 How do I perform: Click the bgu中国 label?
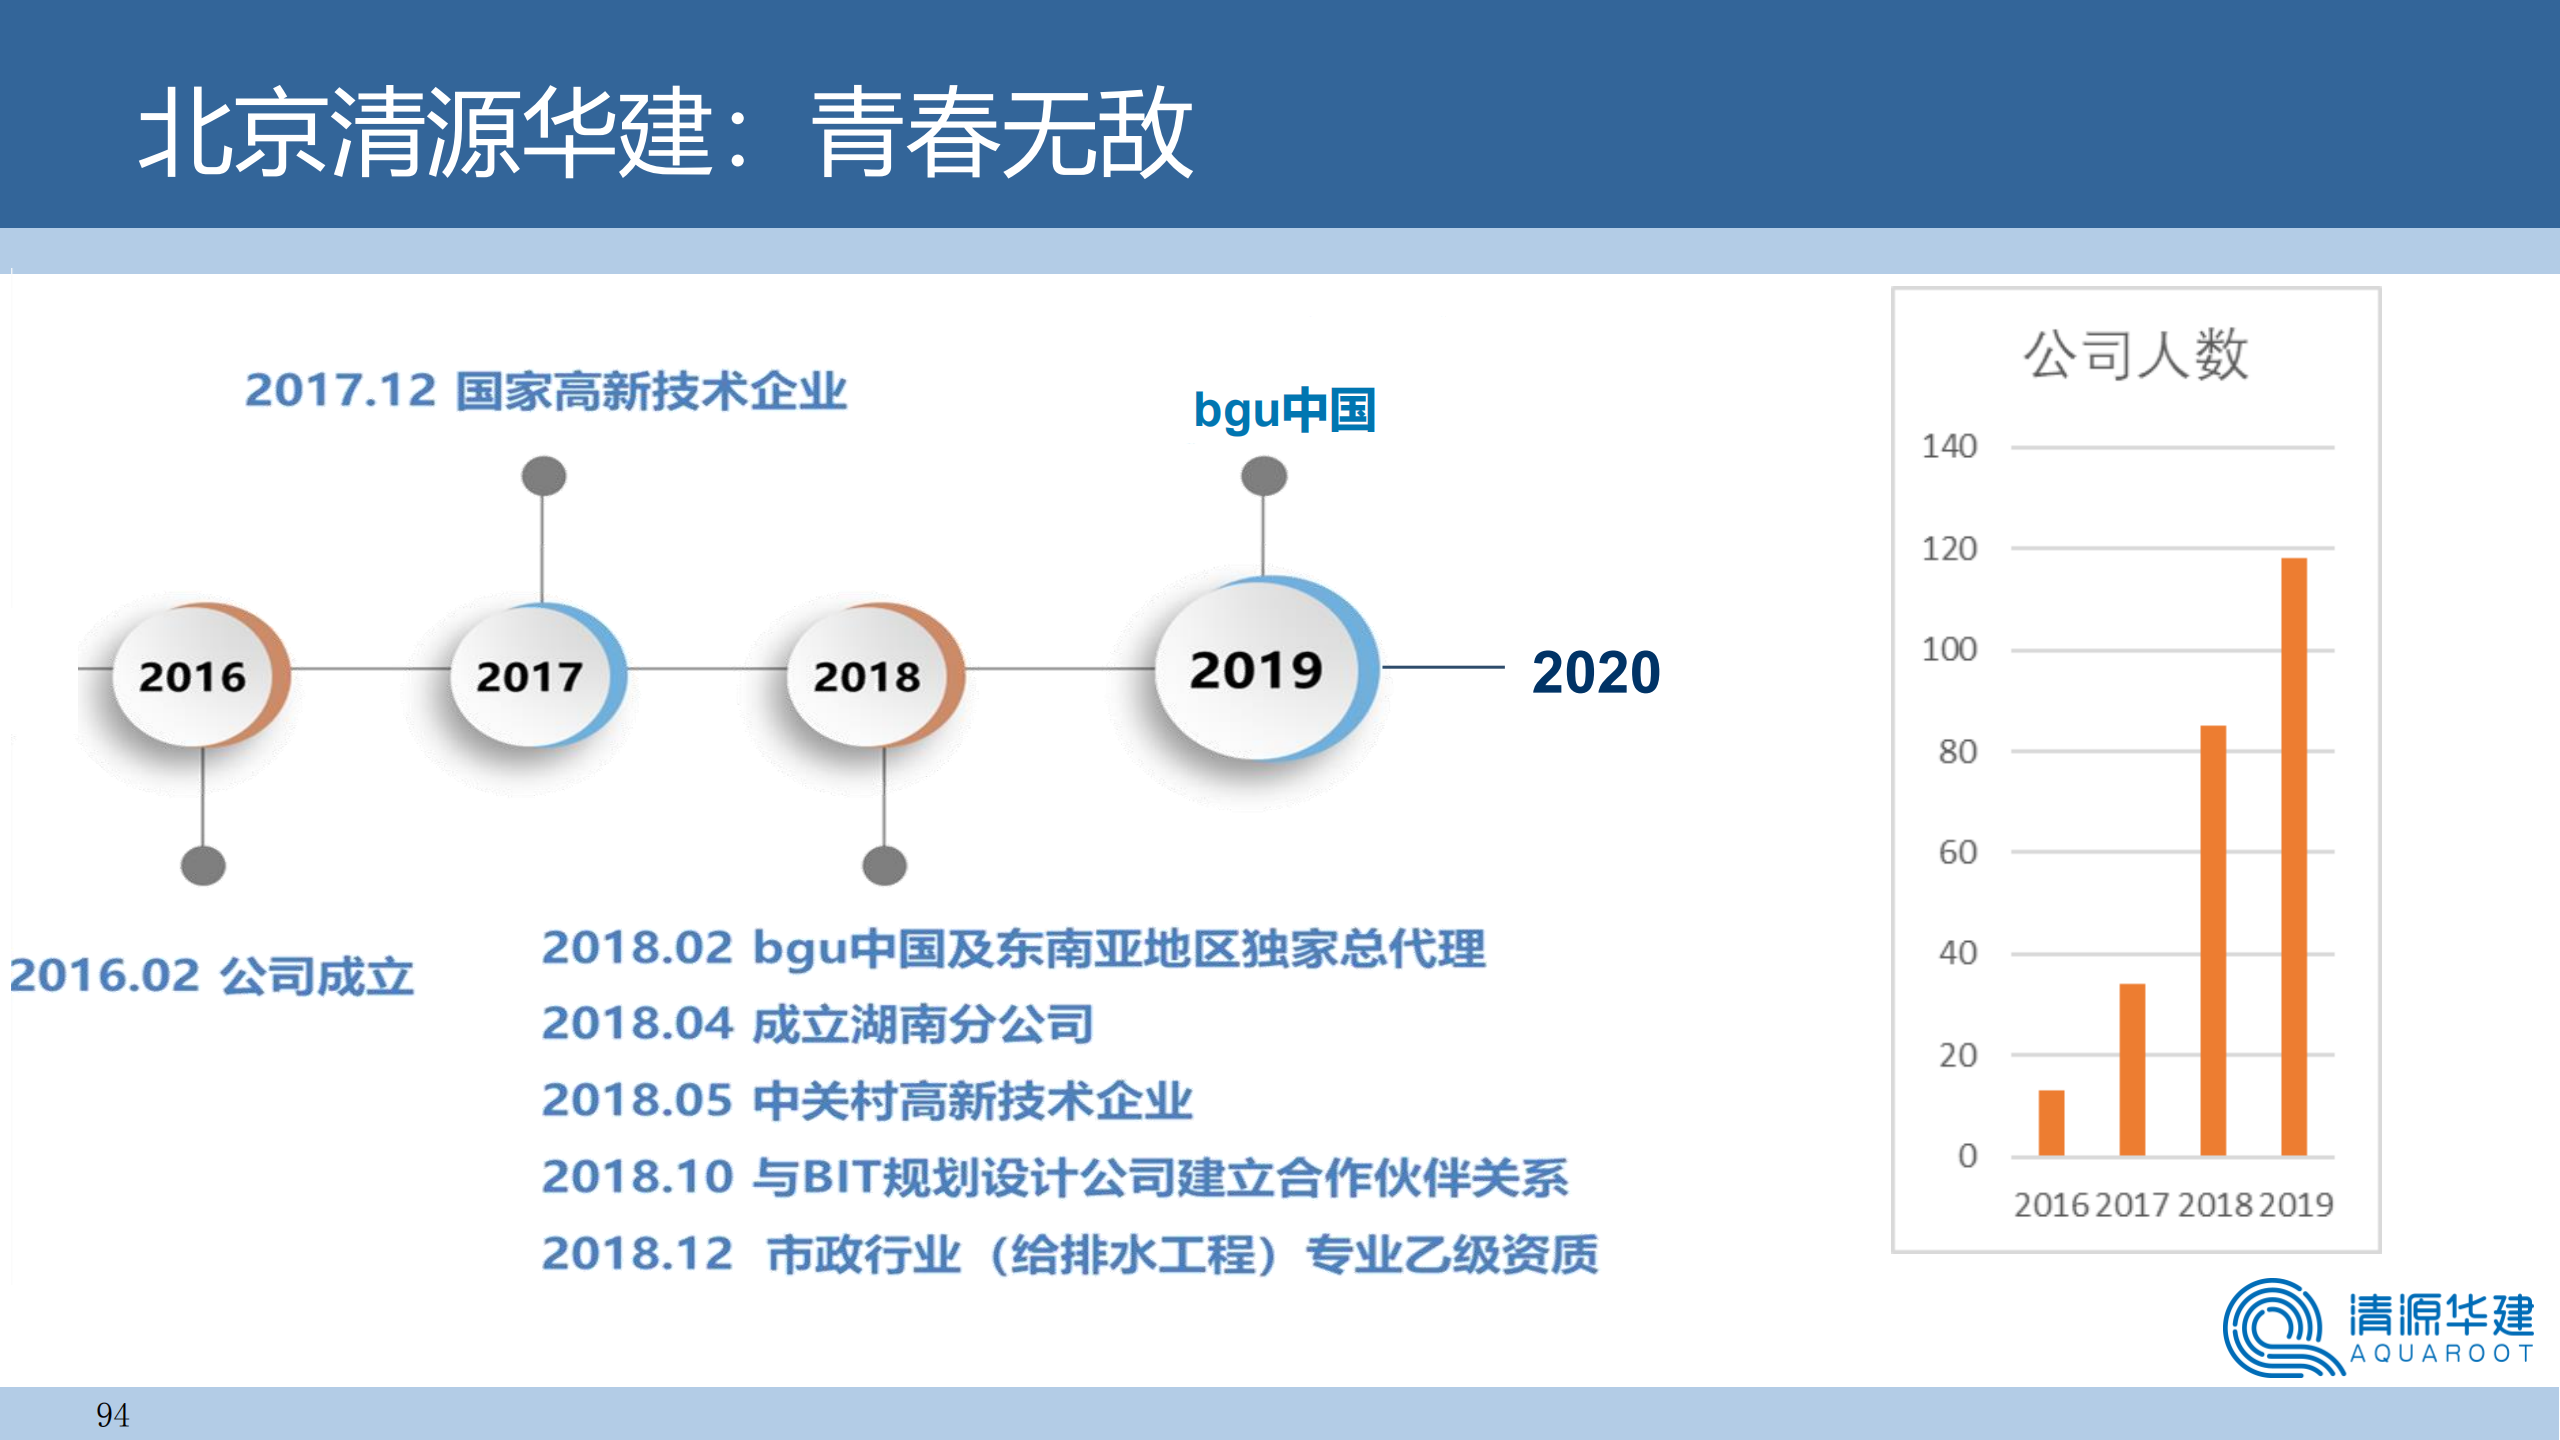(1285, 410)
